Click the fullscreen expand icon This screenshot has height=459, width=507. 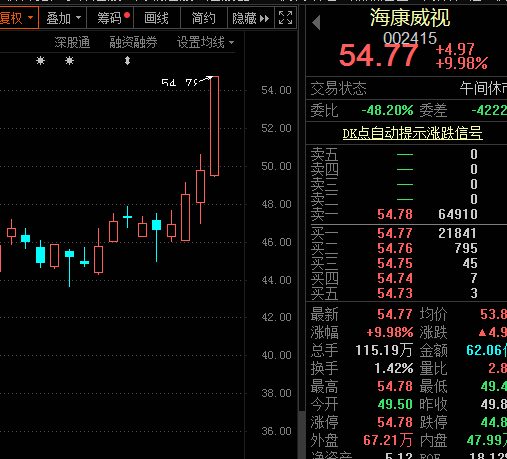tap(285, 18)
